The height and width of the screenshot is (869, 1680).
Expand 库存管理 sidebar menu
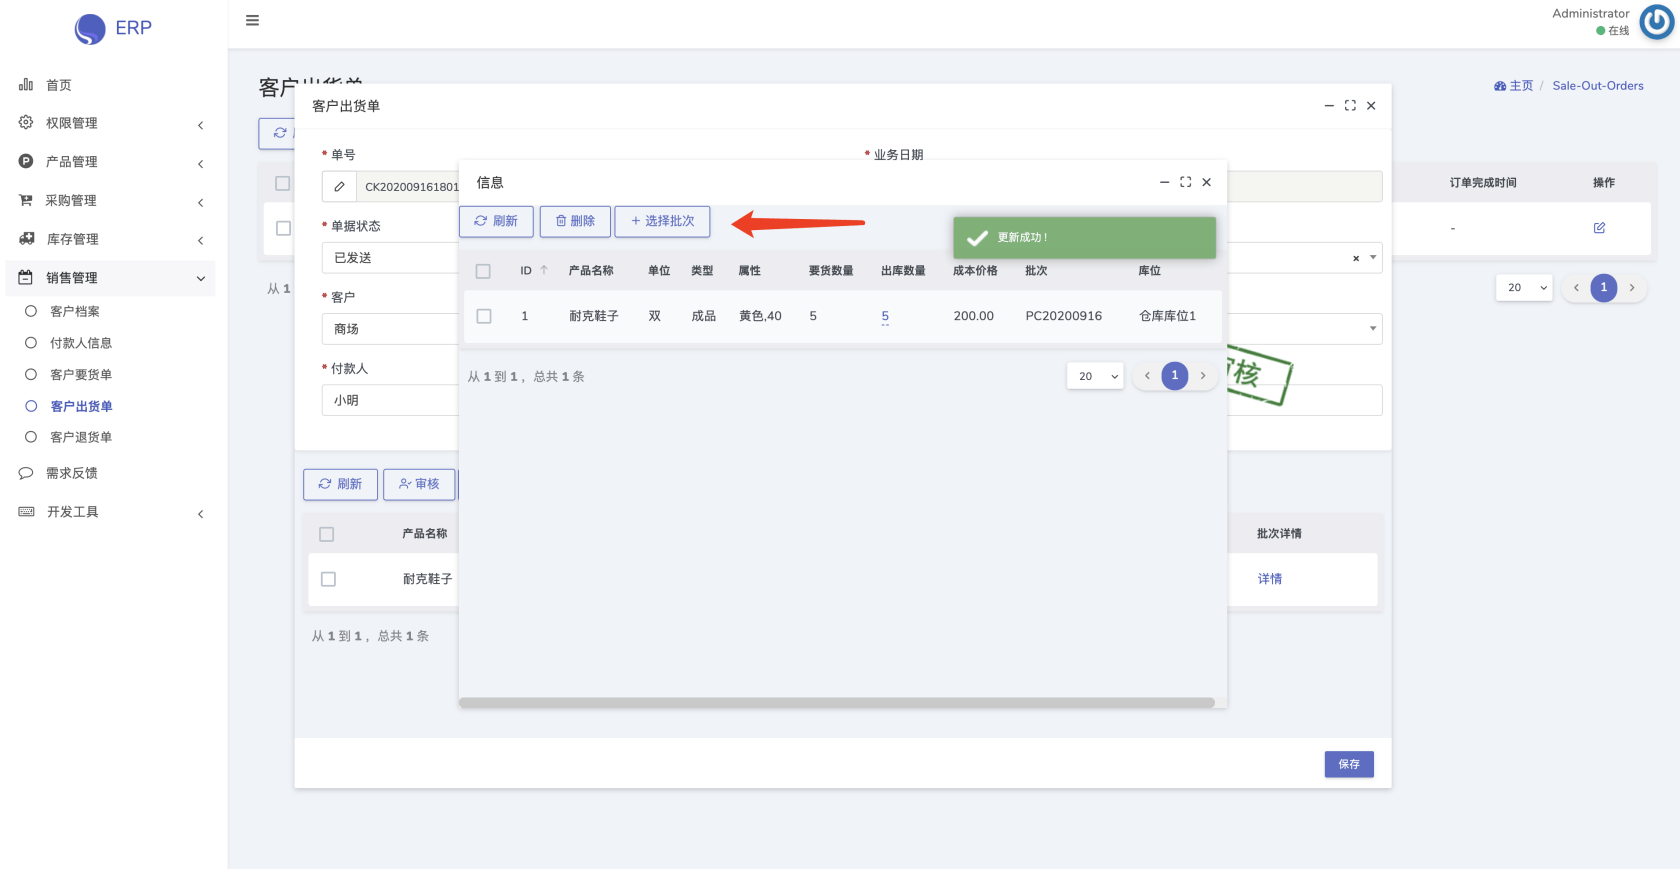[x=112, y=239]
